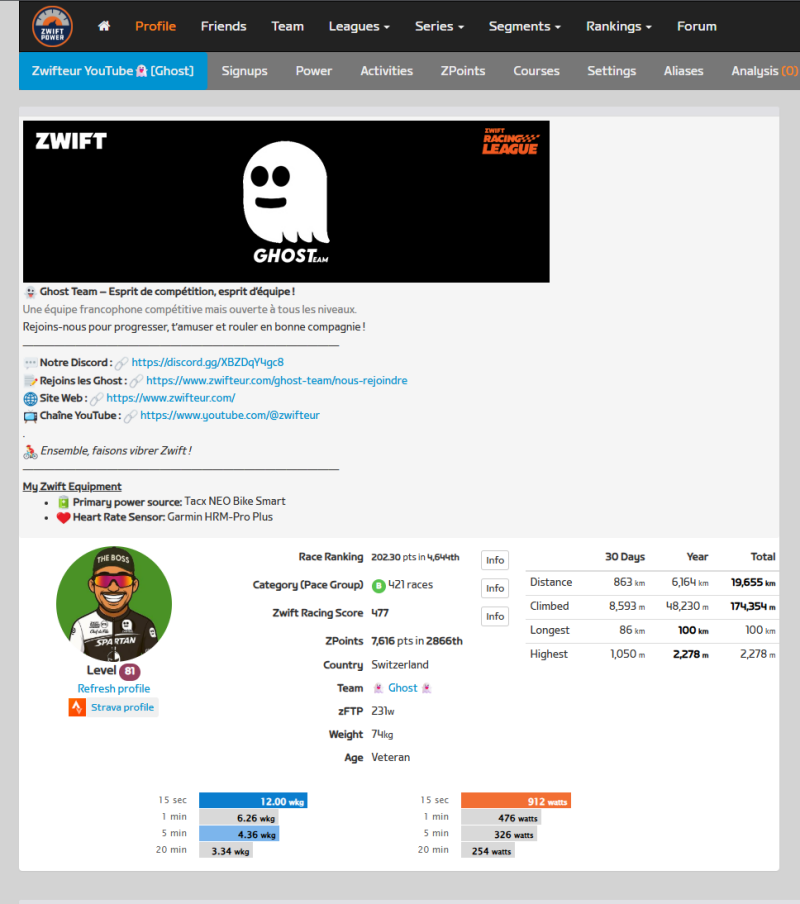Click the 19,655 km total distance value
The image size is (800, 904).
coord(753,583)
